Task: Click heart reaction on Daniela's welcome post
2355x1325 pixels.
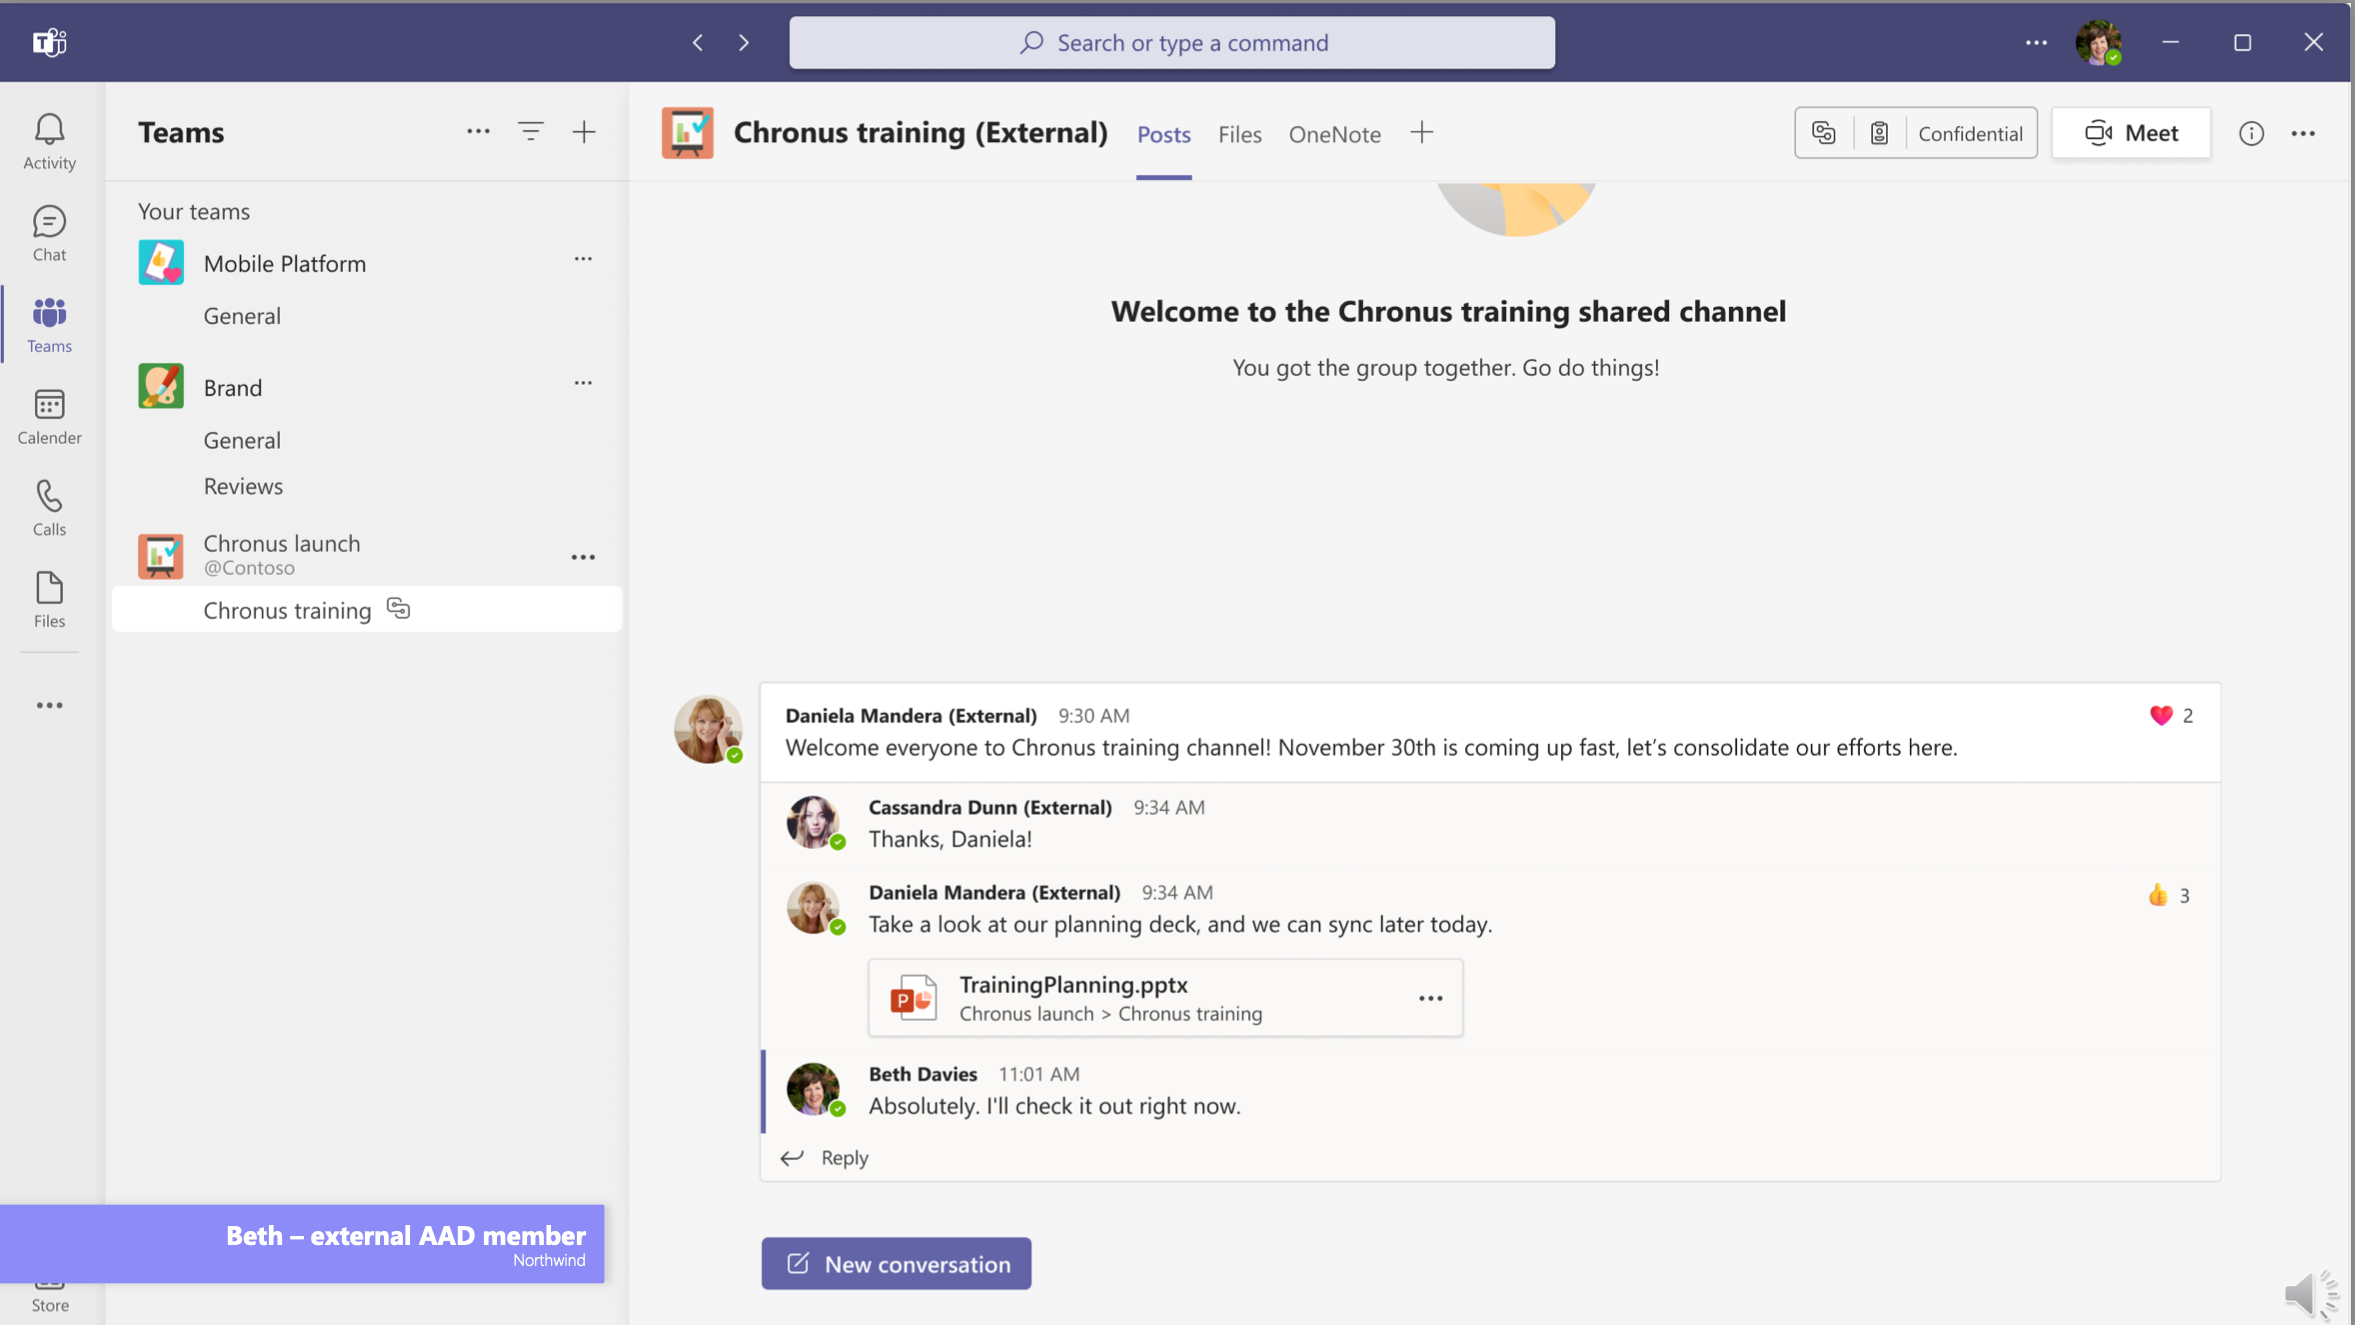Action: pyautogui.click(x=2161, y=715)
